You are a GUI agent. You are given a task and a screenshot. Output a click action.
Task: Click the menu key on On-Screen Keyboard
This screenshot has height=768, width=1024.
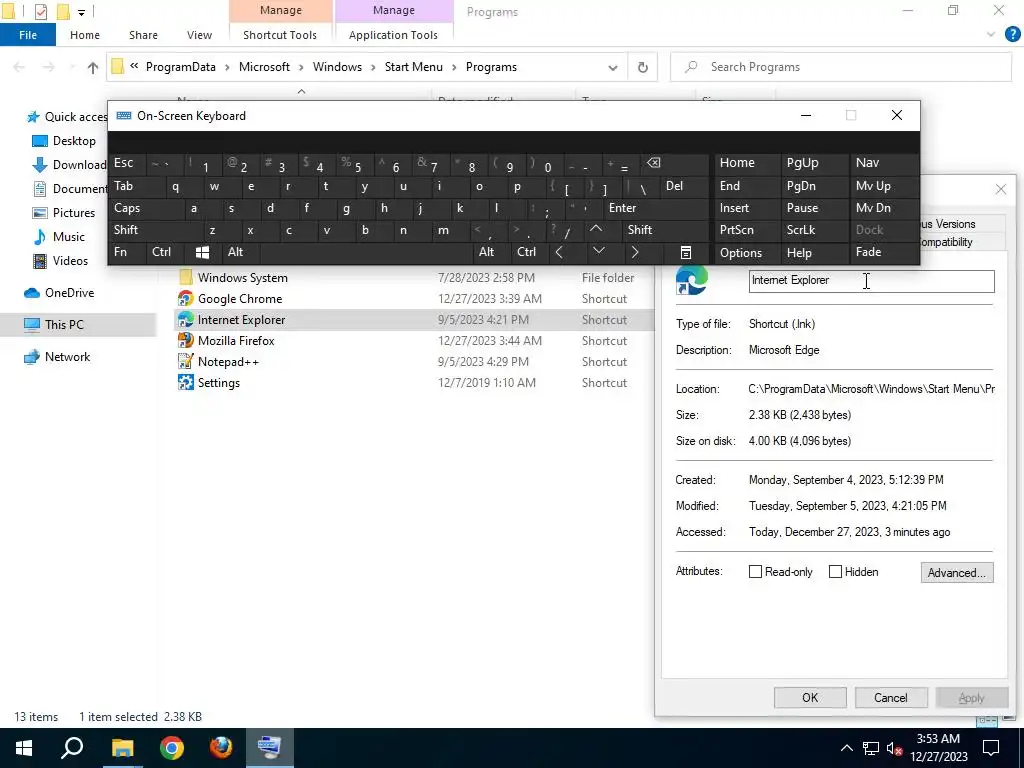pyautogui.click(x=686, y=252)
